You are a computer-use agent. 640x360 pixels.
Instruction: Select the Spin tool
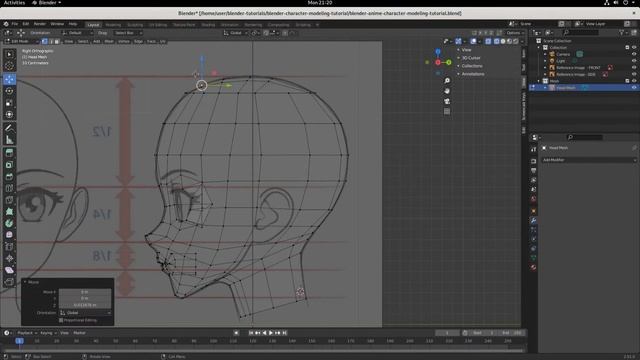9,223
